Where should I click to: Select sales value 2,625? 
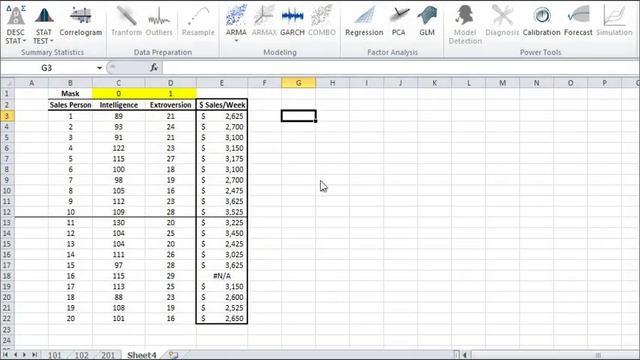[x=222, y=116]
